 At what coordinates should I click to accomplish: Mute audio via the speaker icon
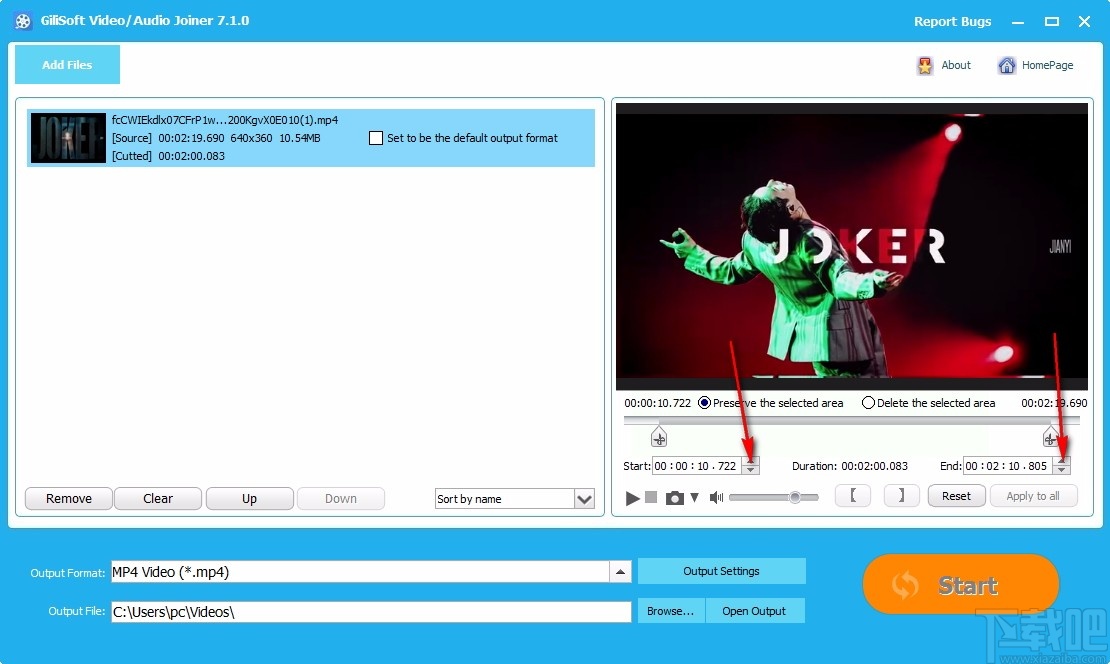tap(716, 497)
